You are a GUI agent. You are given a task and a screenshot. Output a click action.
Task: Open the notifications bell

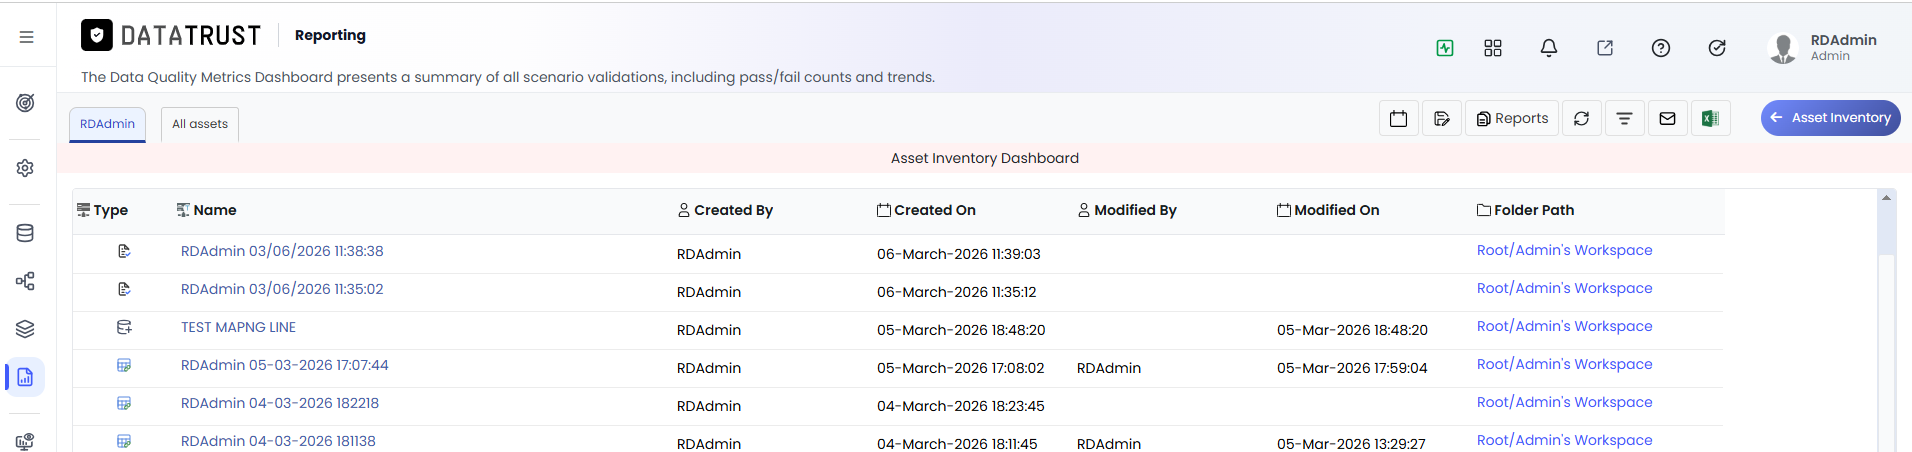point(1549,48)
